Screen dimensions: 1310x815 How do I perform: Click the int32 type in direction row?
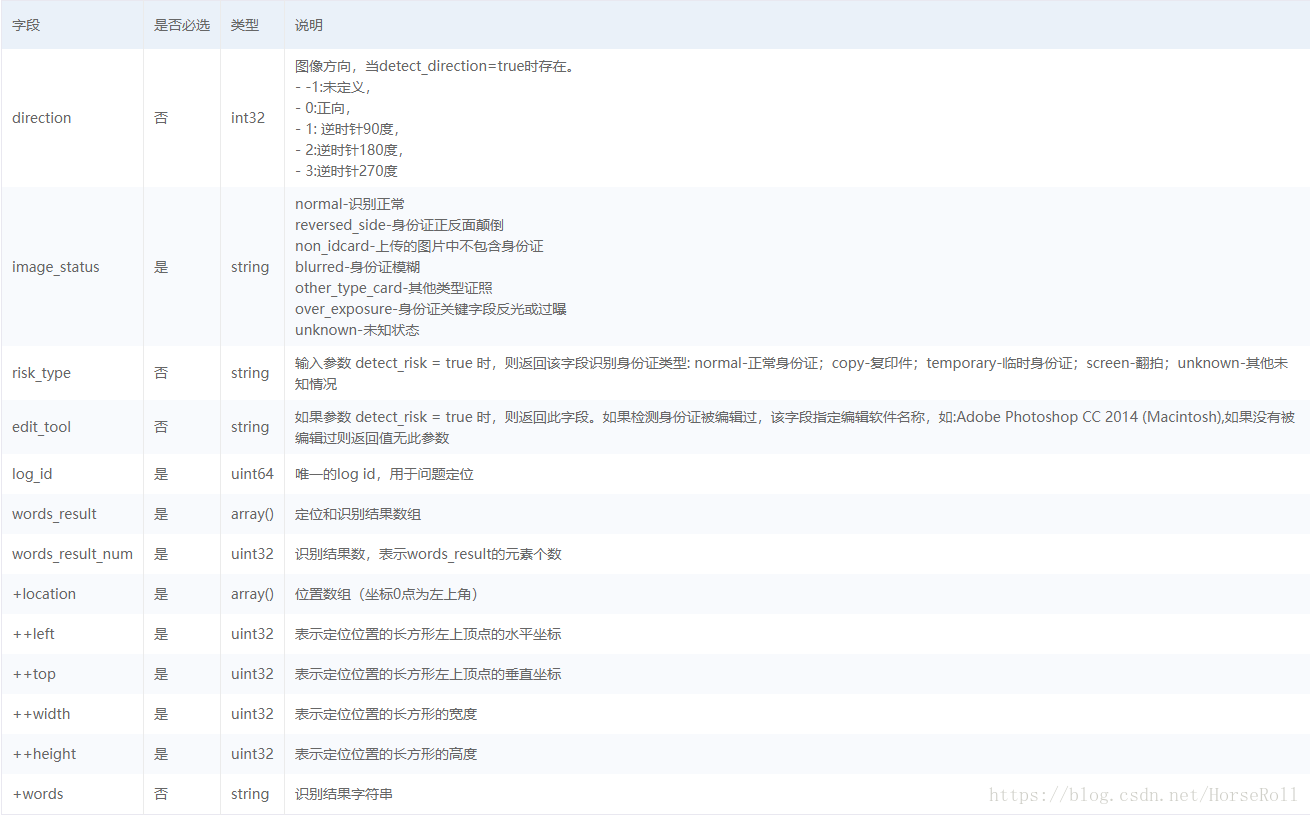[248, 118]
